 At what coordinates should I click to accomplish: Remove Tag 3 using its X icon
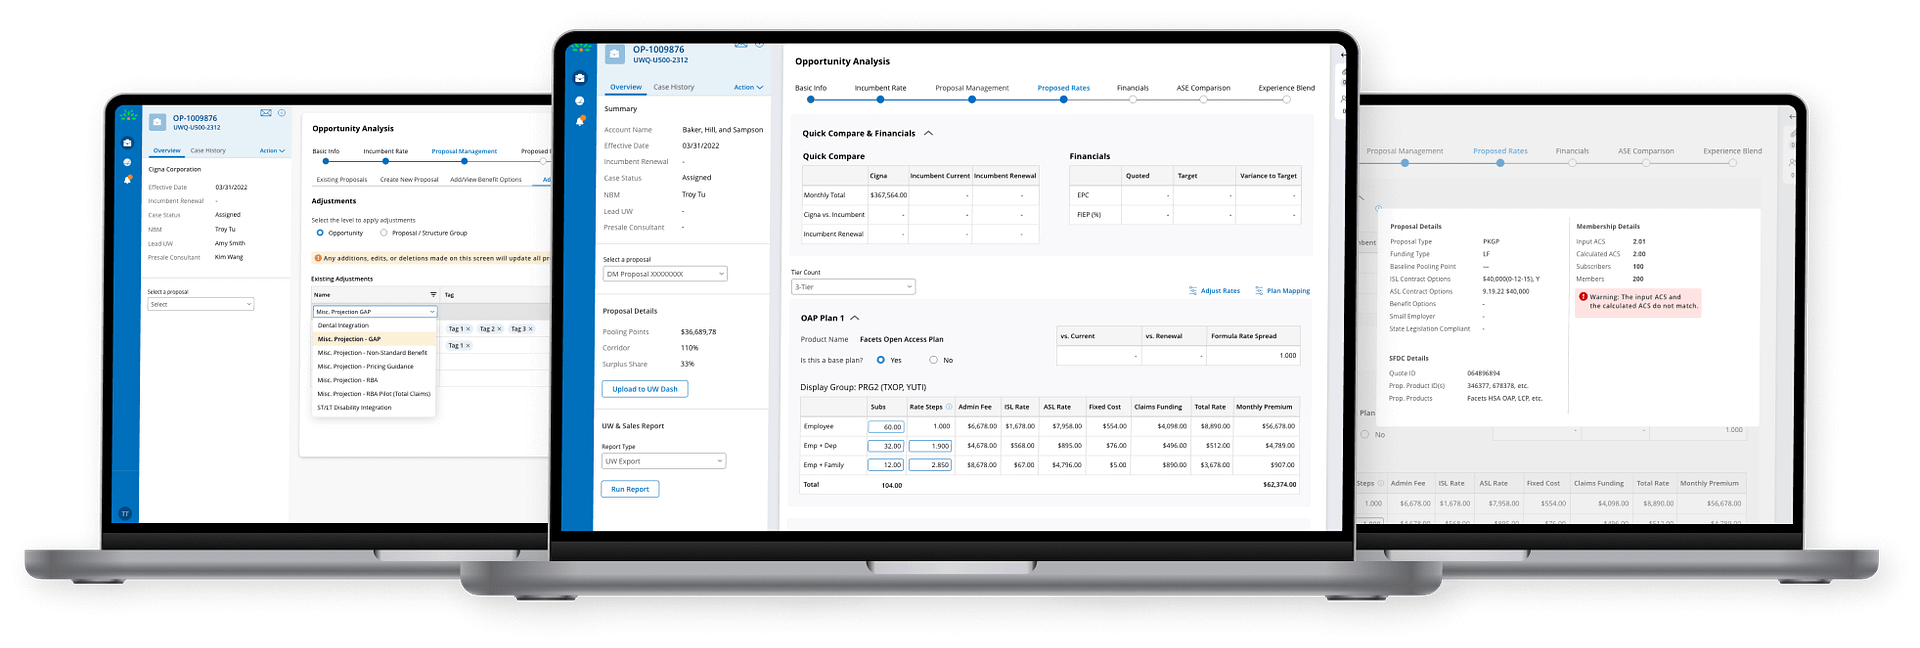530,329
